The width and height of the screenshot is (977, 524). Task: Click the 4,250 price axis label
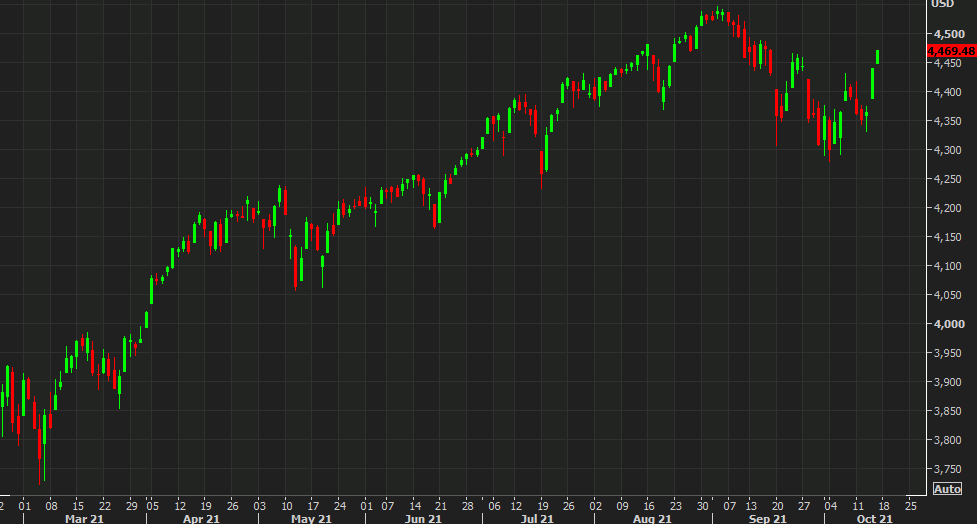pos(947,179)
